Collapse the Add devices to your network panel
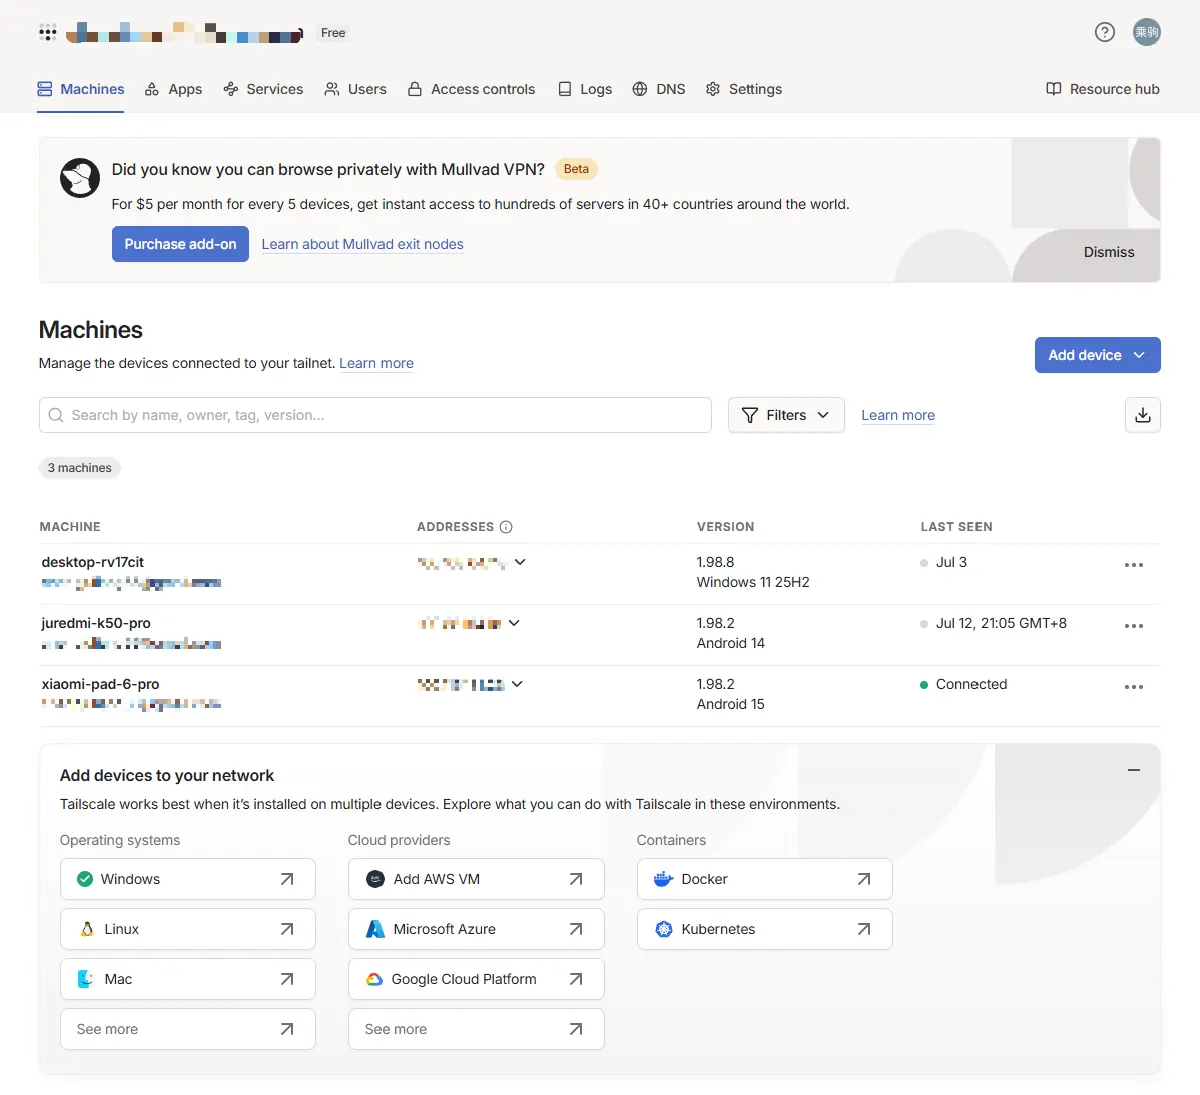 pyautogui.click(x=1134, y=770)
